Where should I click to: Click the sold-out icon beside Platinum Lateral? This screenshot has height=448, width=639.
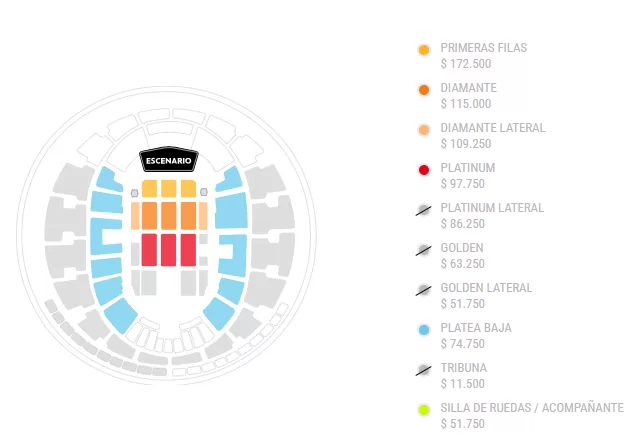click(x=424, y=209)
